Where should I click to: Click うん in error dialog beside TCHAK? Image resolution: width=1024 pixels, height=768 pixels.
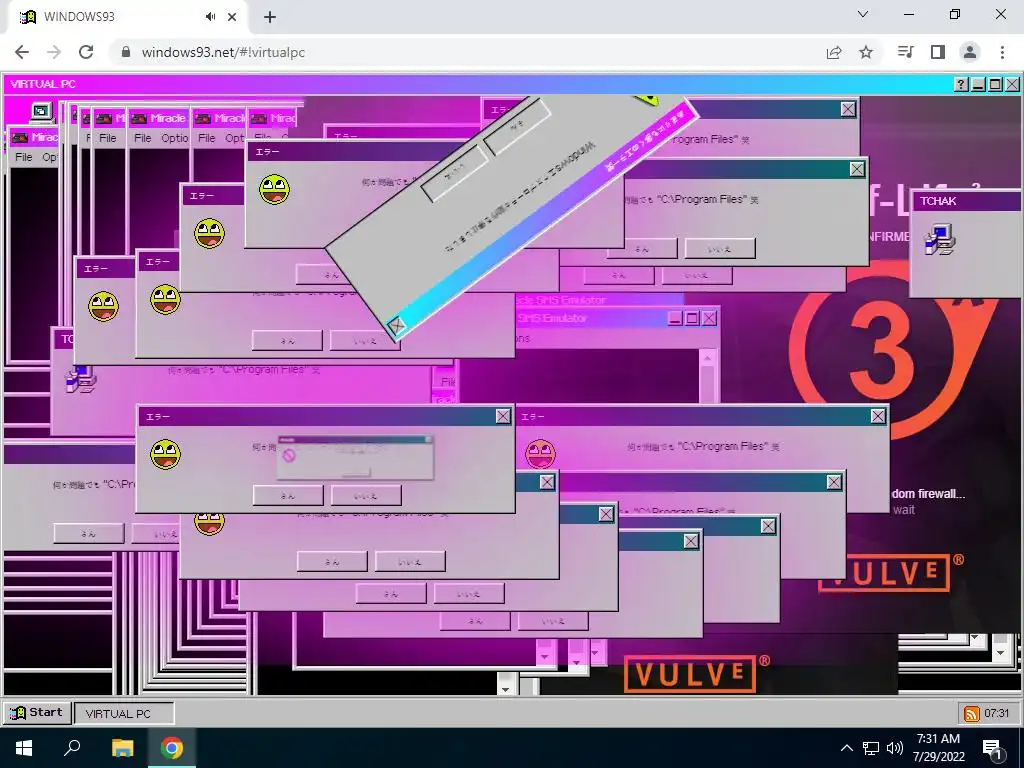coord(641,249)
